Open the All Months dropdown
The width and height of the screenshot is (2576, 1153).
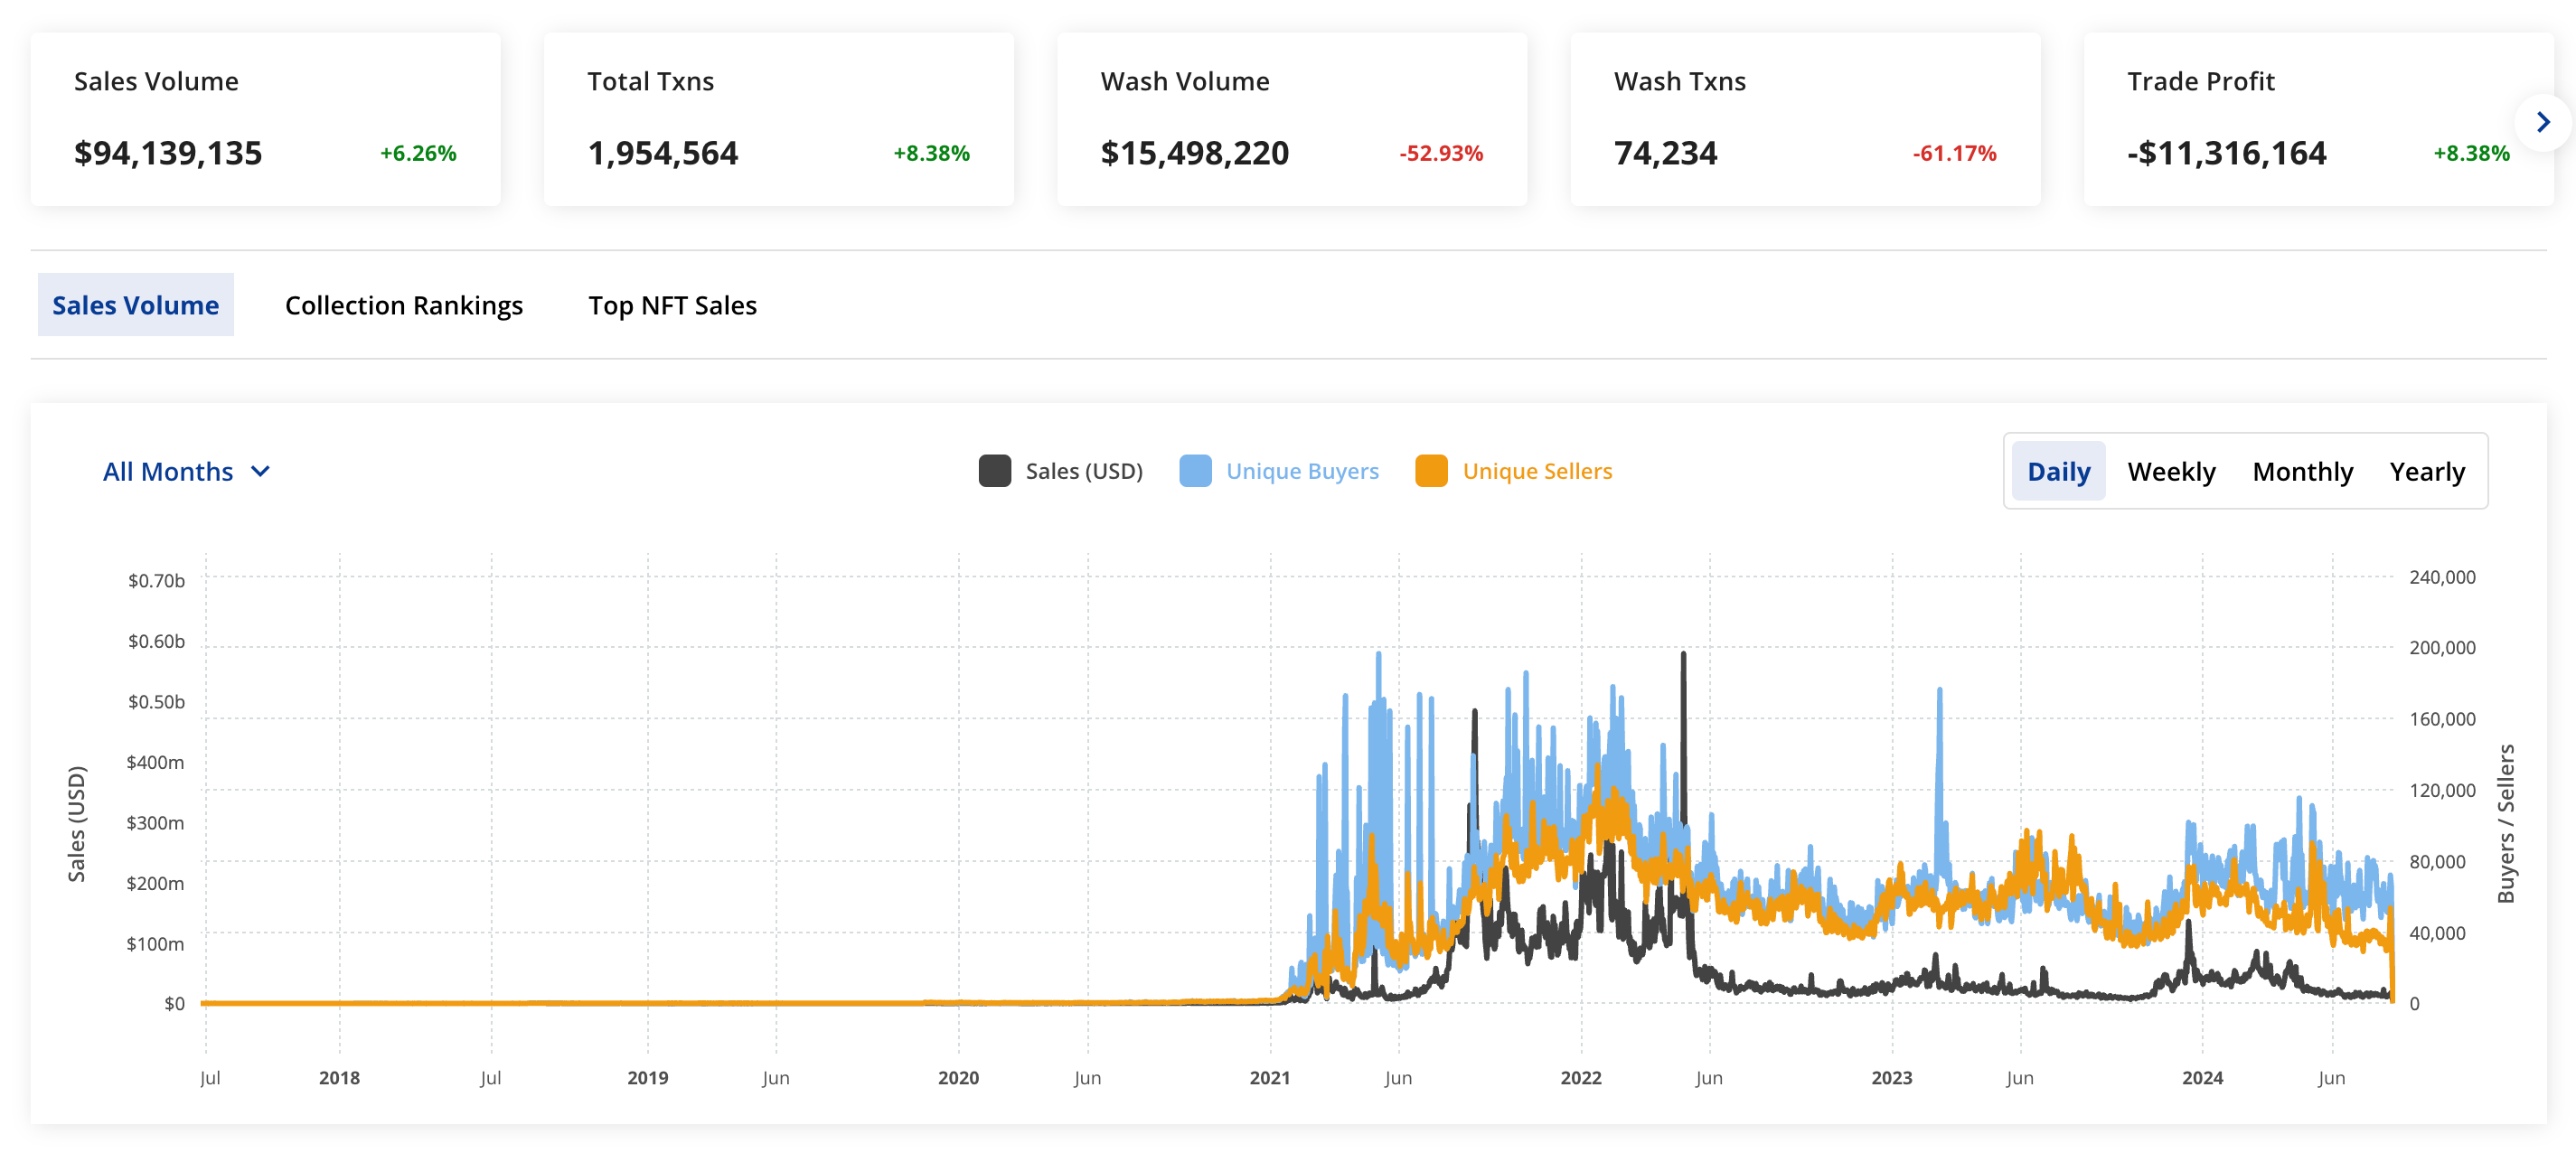168,471
